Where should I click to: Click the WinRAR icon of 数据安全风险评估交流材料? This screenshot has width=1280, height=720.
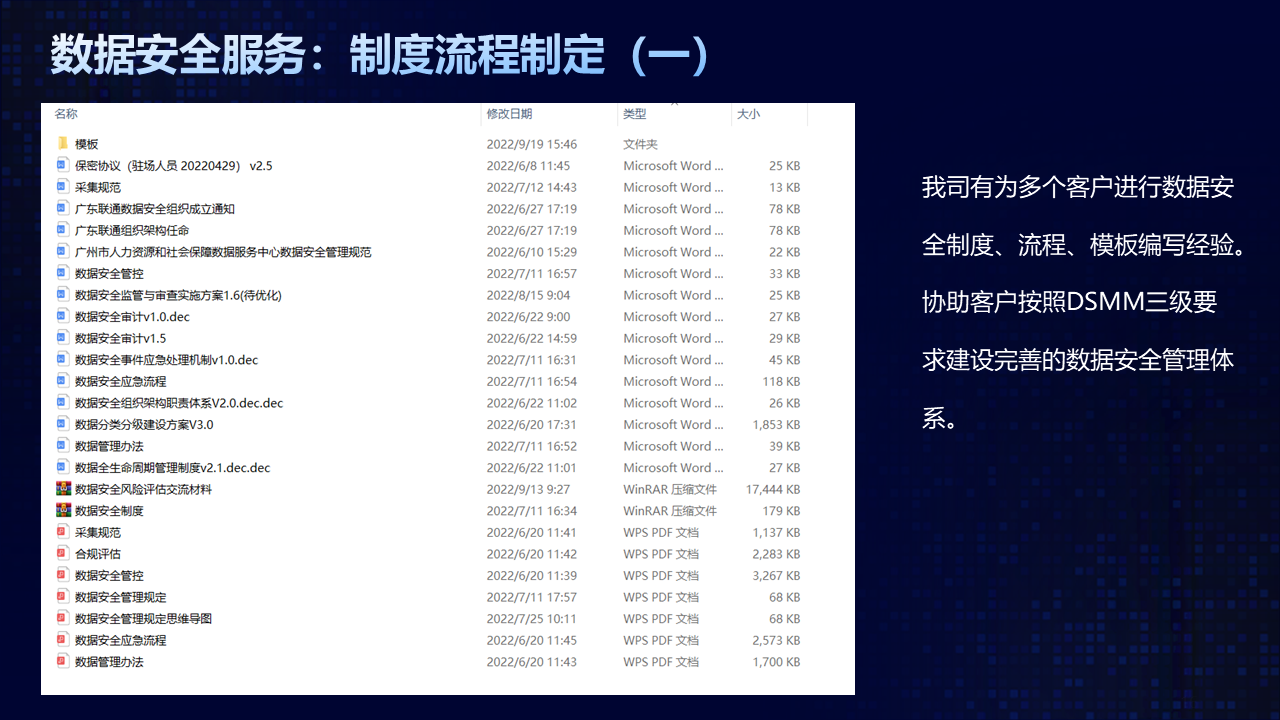63,489
